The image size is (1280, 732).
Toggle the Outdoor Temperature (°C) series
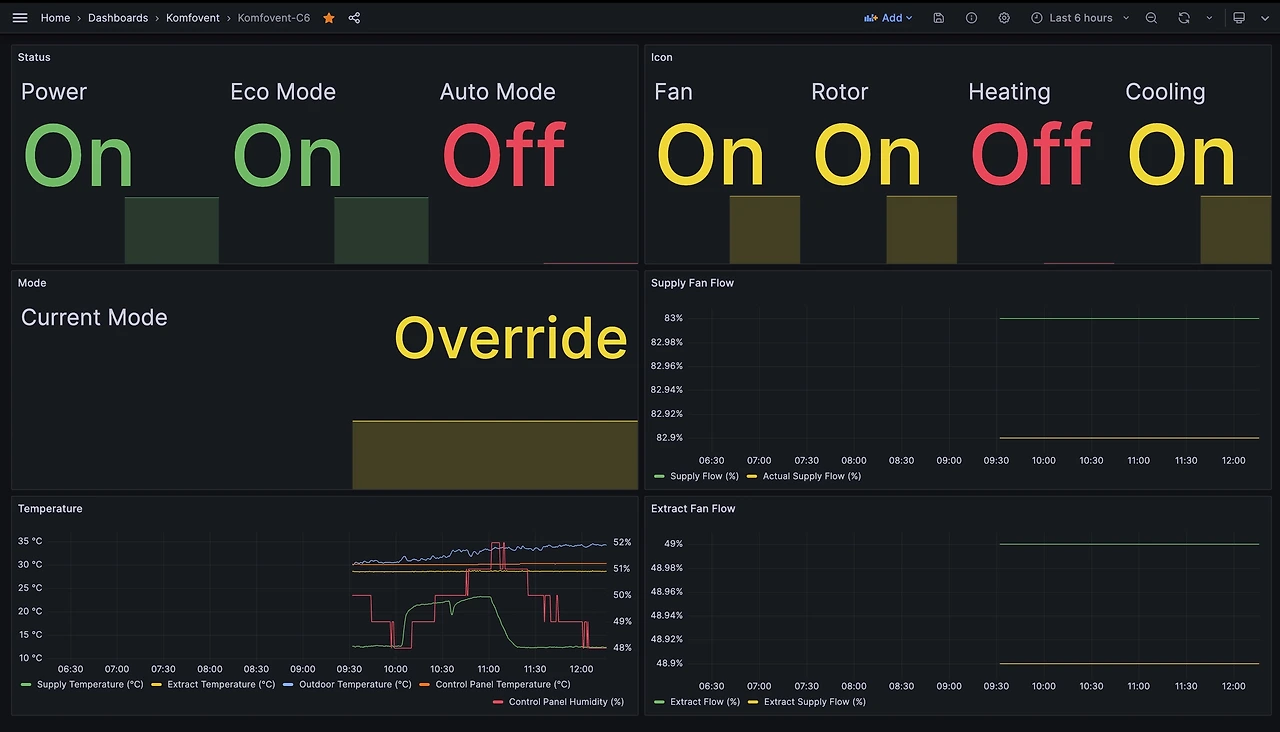pyautogui.click(x=355, y=685)
